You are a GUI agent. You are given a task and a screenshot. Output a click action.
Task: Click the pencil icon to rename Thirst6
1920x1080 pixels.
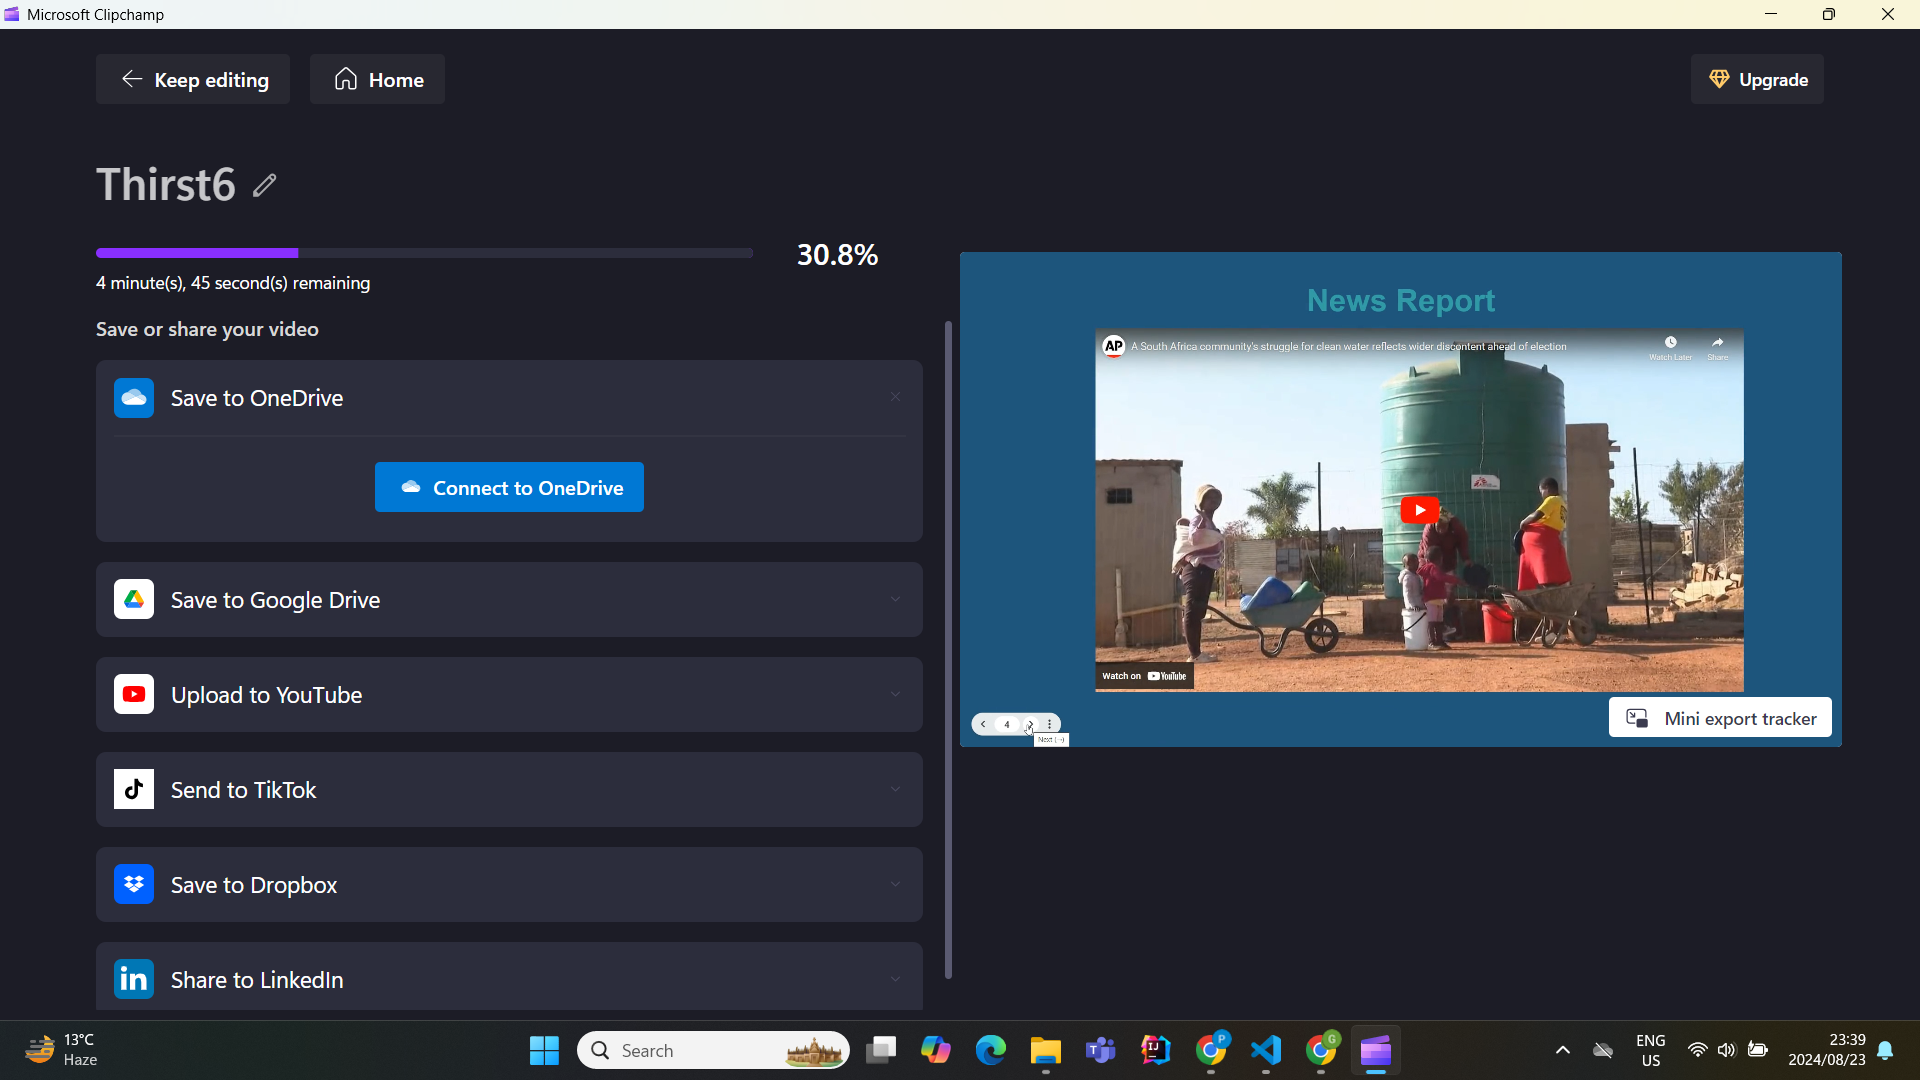264,186
